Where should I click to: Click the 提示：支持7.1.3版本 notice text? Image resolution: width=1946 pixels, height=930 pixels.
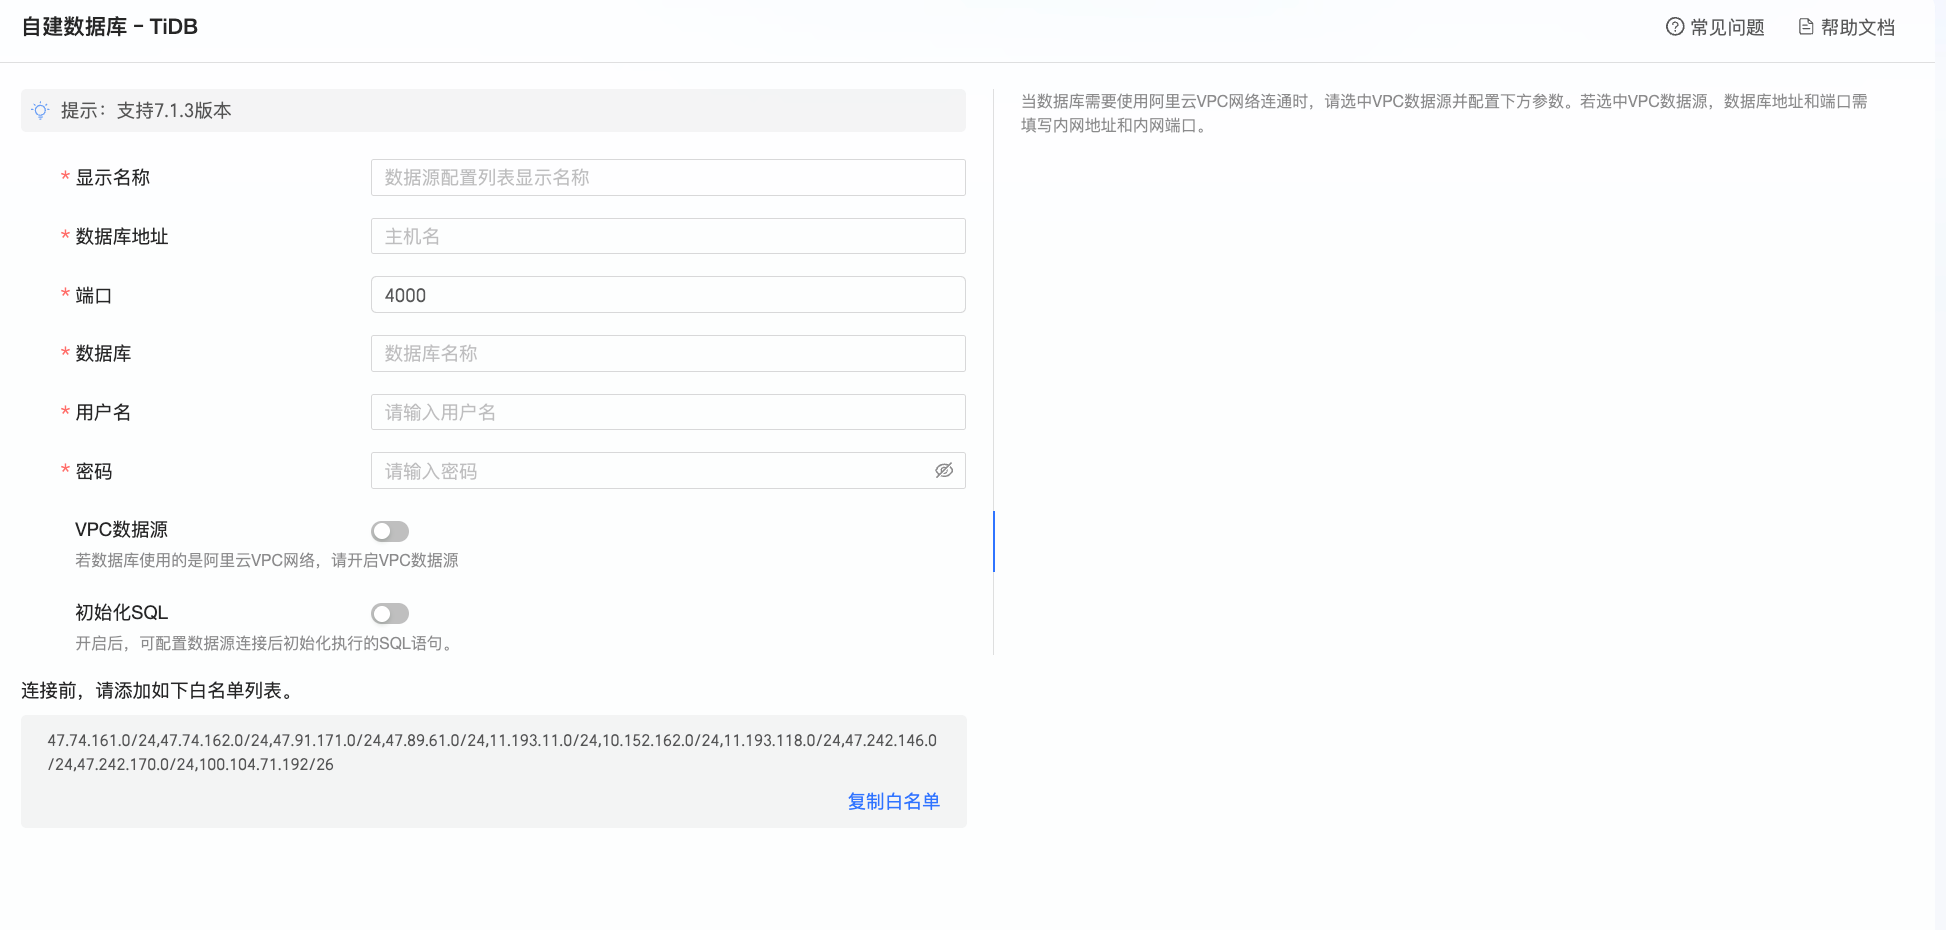pyautogui.click(x=146, y=110)
